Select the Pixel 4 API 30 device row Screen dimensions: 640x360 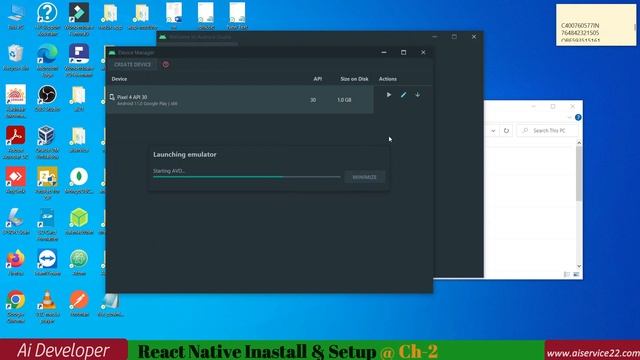click(240, 100)
